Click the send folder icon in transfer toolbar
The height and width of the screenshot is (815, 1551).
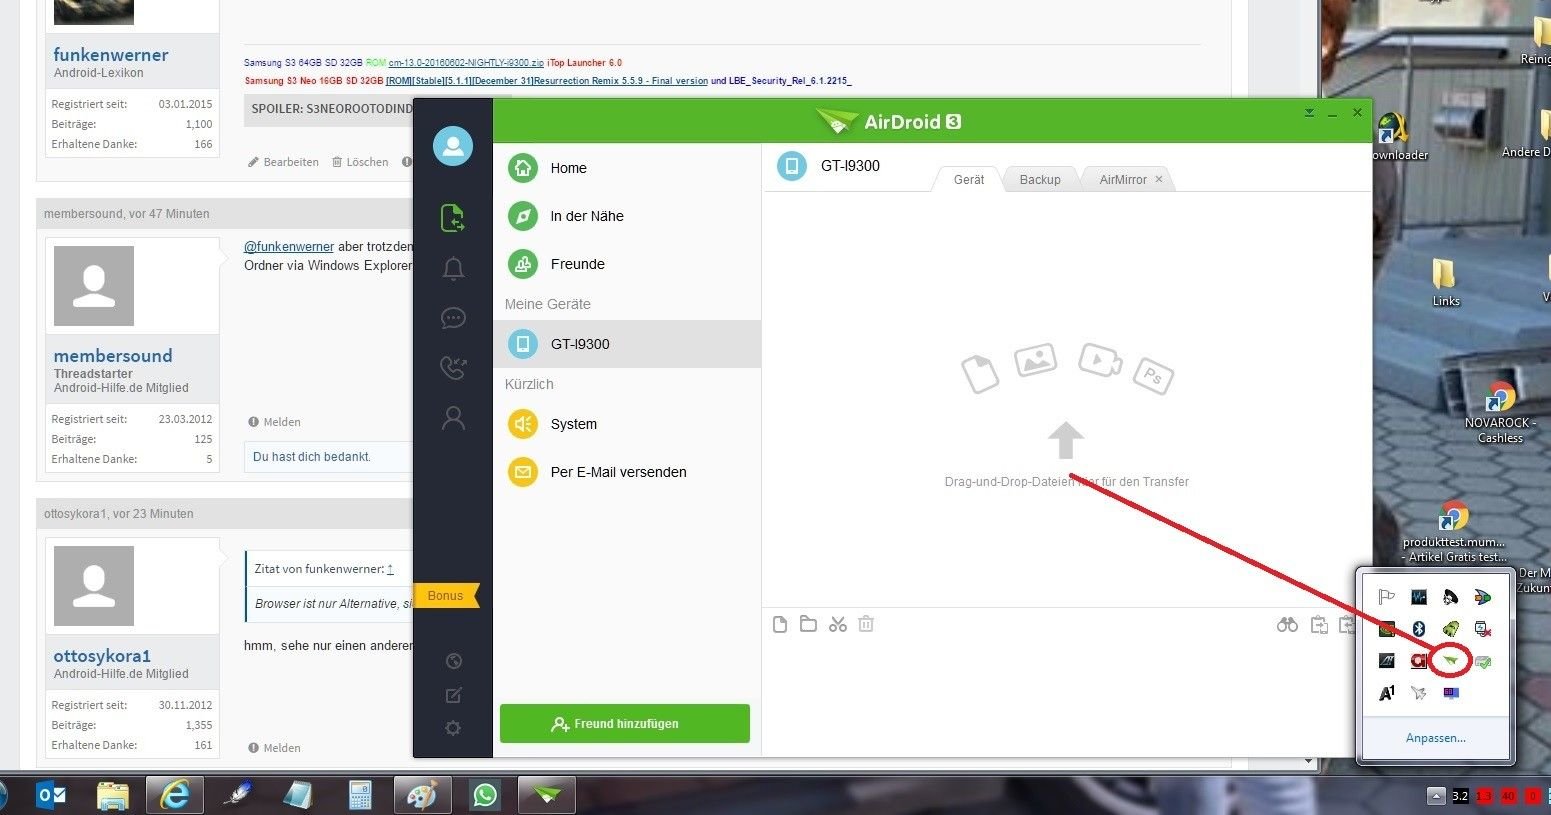pos(809,625)
